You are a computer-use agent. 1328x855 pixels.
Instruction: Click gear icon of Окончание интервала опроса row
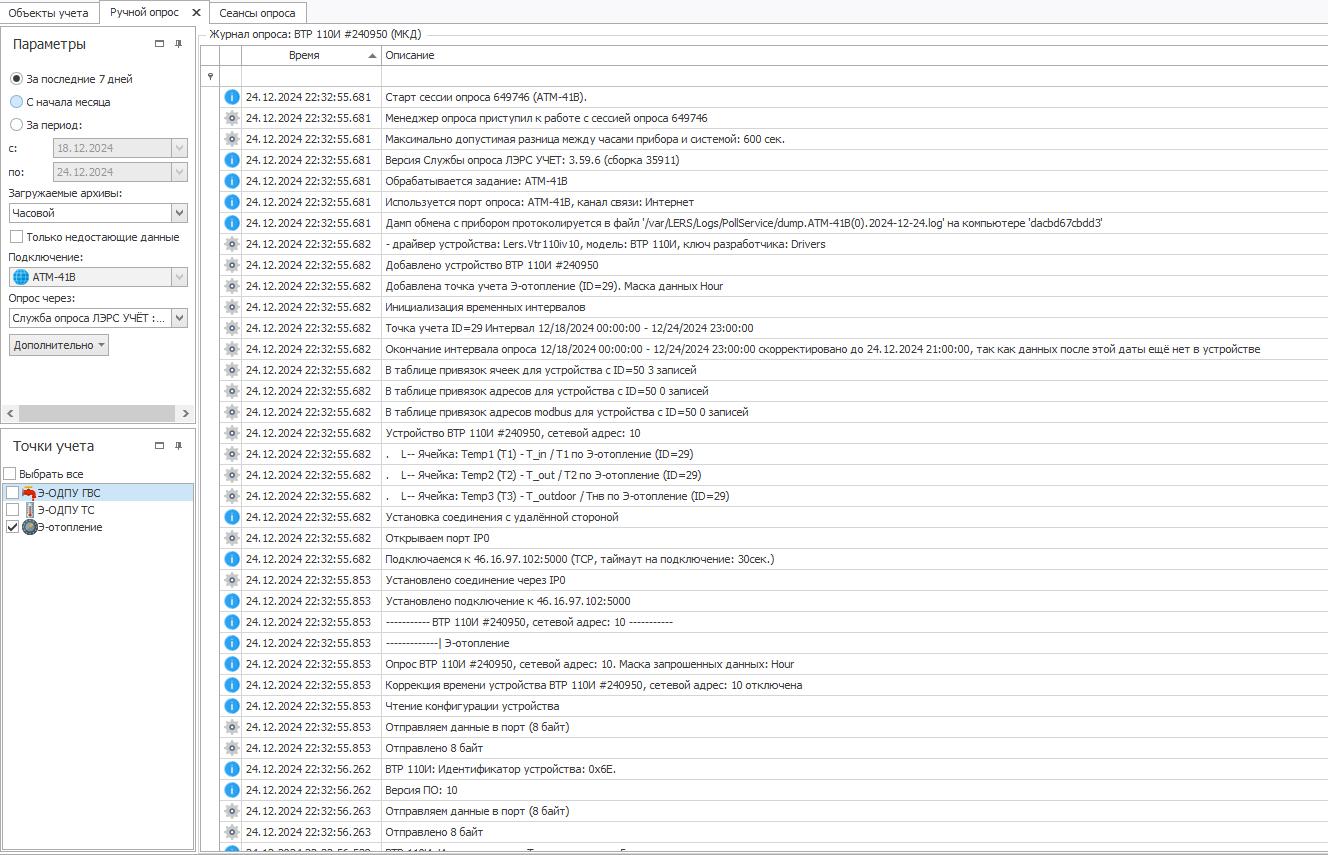point(232,349)
